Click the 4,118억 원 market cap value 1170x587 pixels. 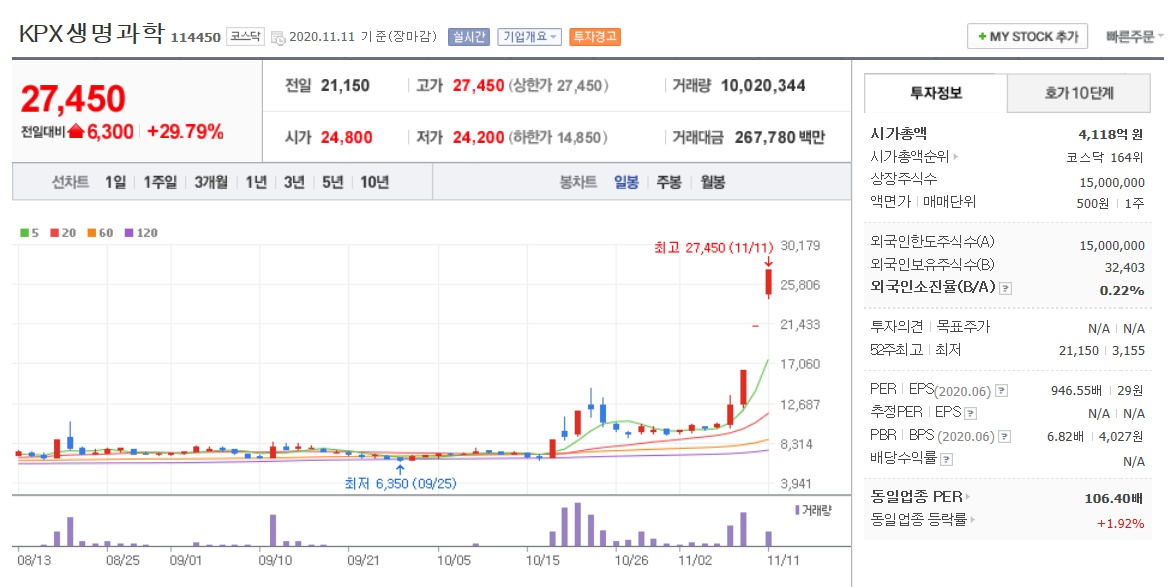pos(1111,134)
